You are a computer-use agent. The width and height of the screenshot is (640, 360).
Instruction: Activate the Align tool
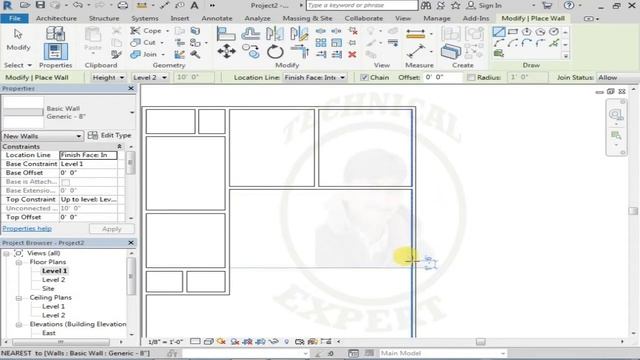coord(226,34)
